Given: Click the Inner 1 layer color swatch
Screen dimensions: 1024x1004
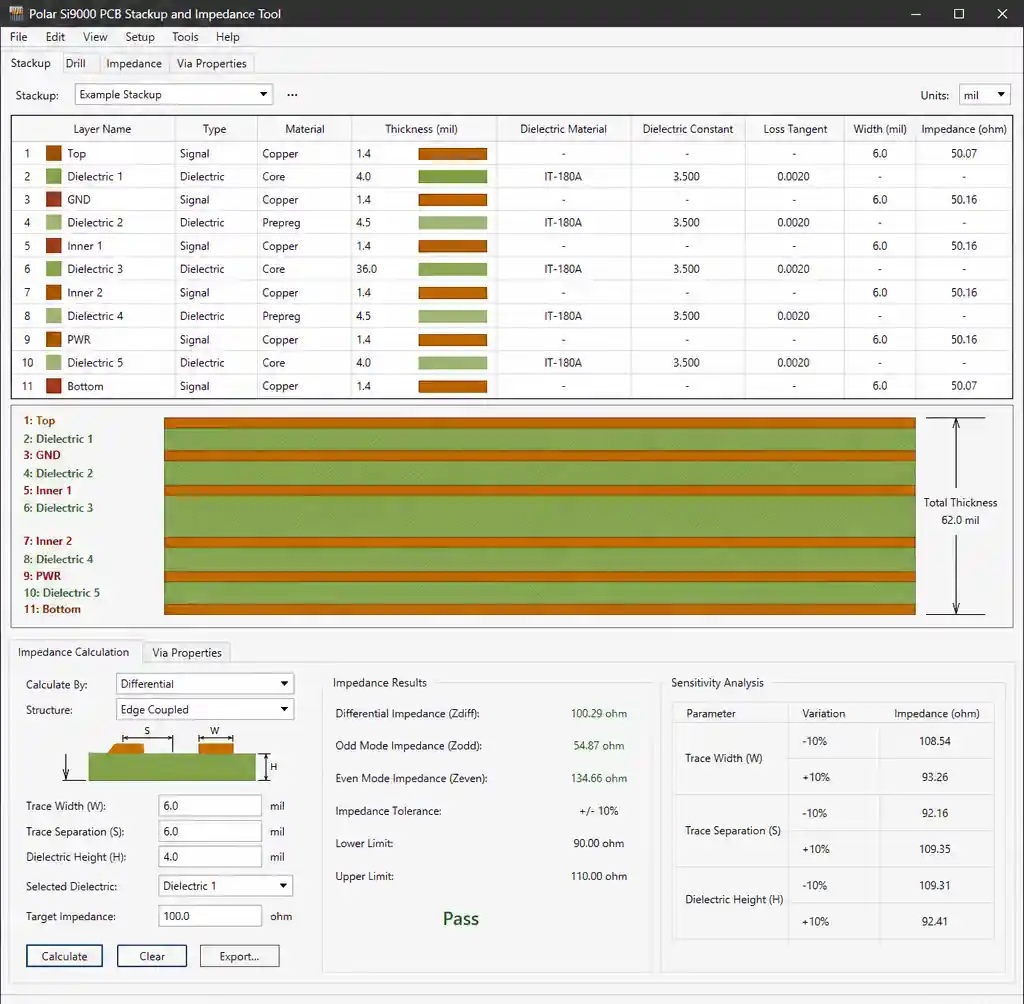Looking at the screenshot, I should pos(54,246).
